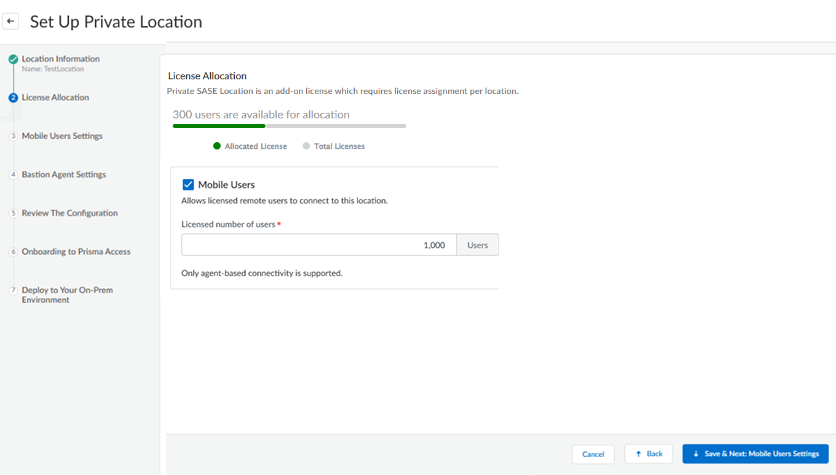Image resolution: width=836 pixels, height=475 pixels.
Task: Go to Bastion Agent Settings step
Action: pos(64,175)
